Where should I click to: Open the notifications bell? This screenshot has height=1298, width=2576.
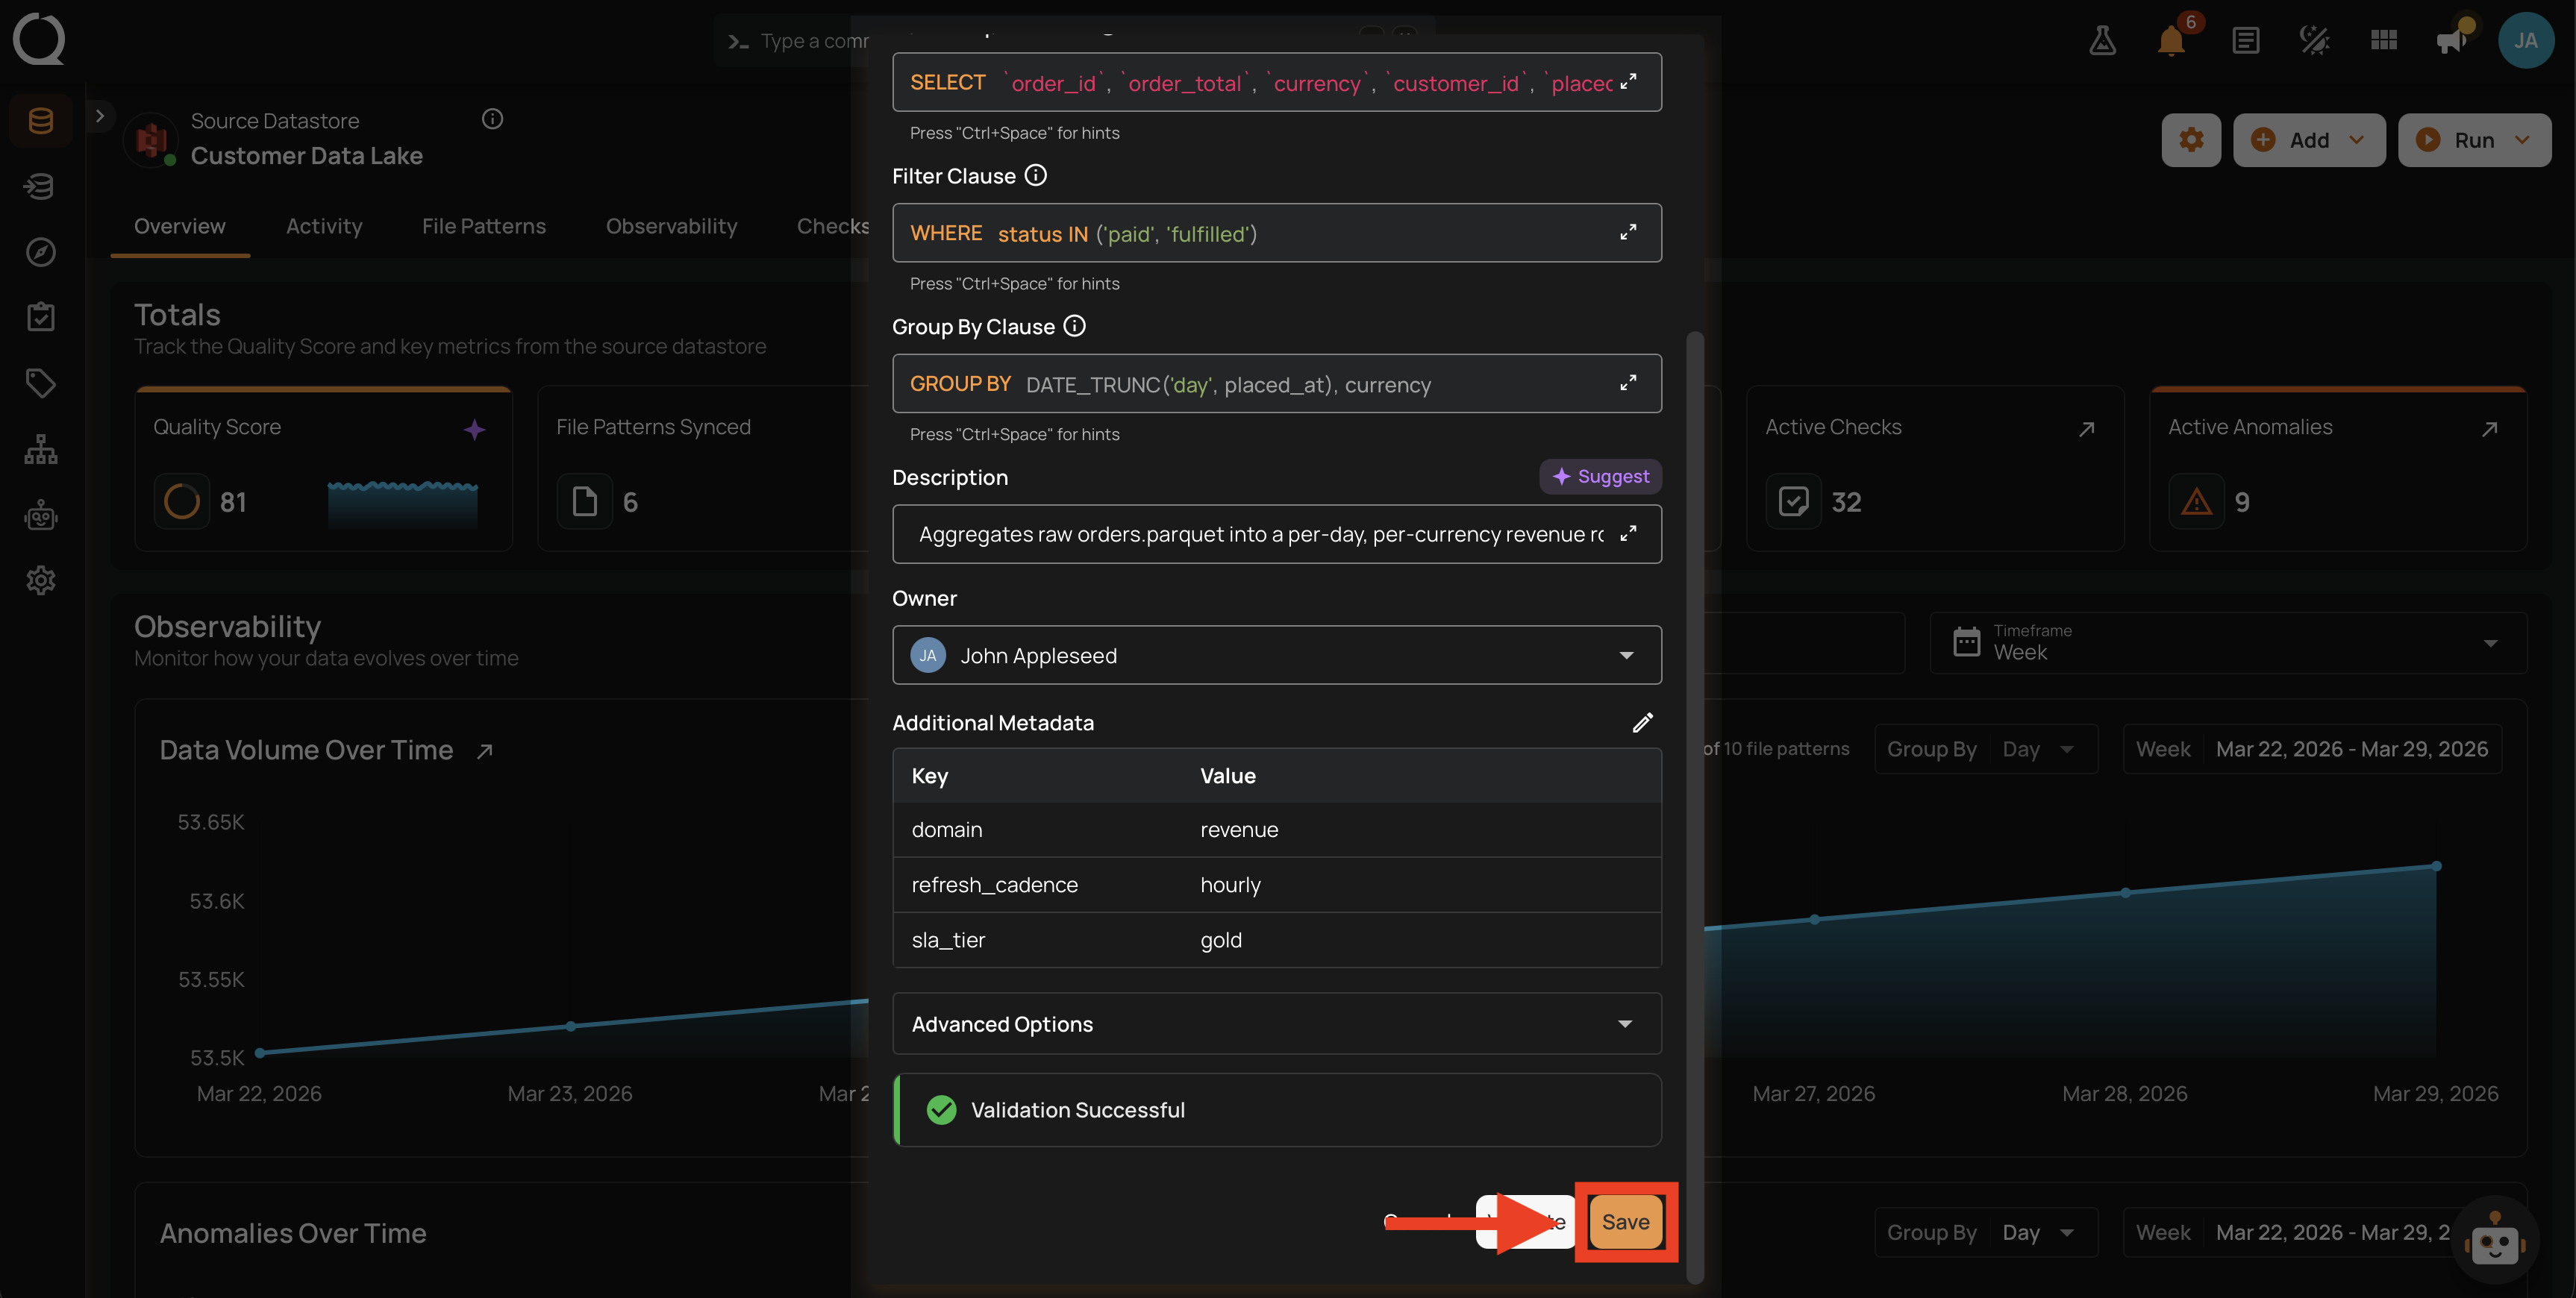point(2171,40)
